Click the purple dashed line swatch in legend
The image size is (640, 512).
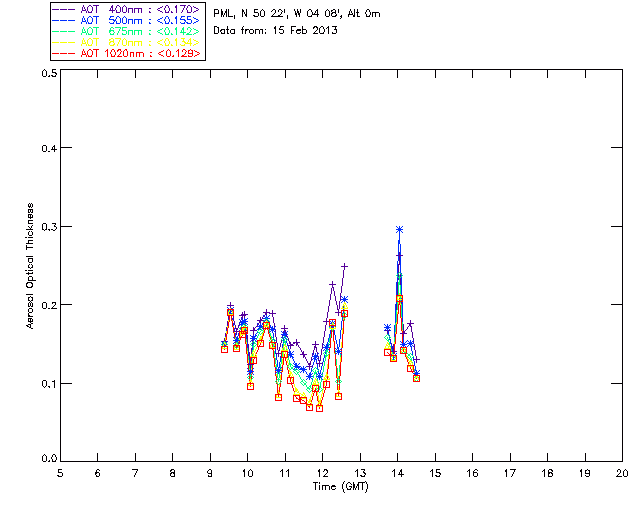(64, 9)
